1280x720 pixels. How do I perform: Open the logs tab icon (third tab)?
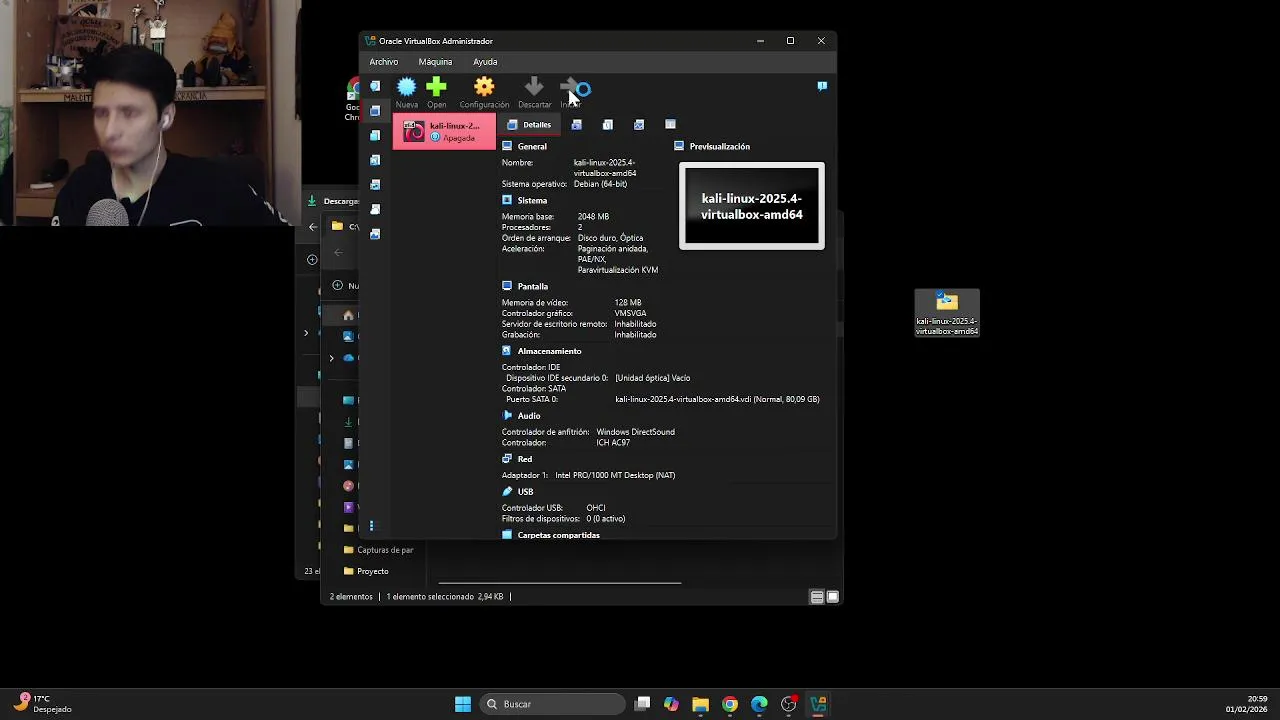[607, 125]
